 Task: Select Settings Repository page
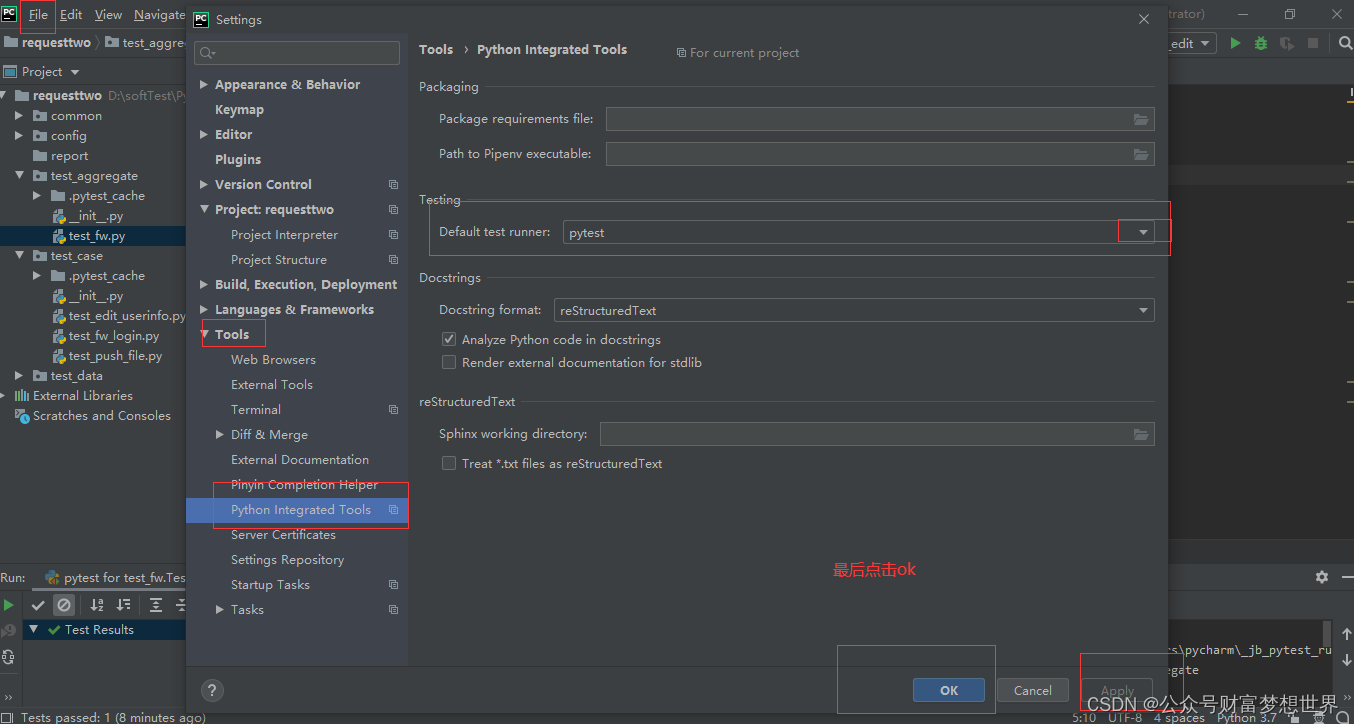287,559
